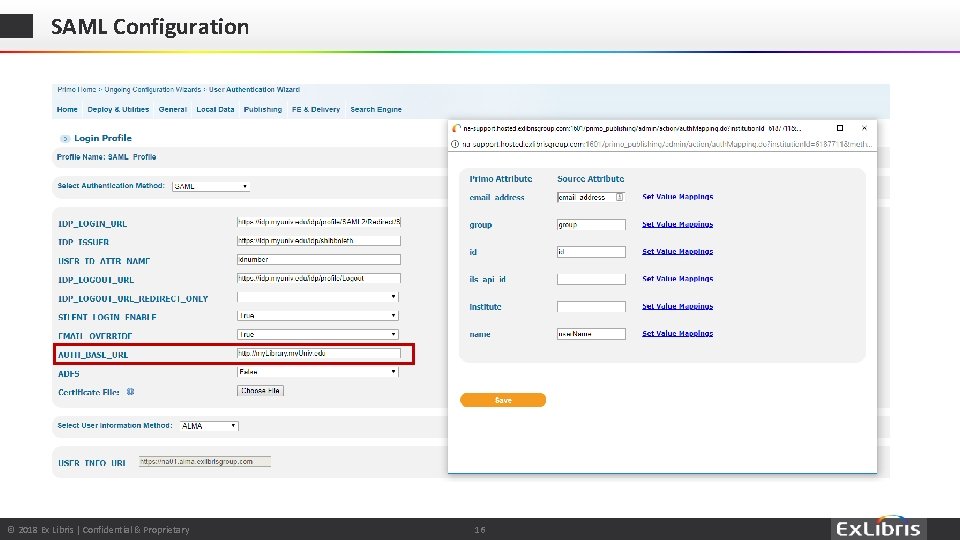The height and width of the screenshot is (540, 960).
Task: Click the popup window address bar URL
Action: click(x=667, y=144)
